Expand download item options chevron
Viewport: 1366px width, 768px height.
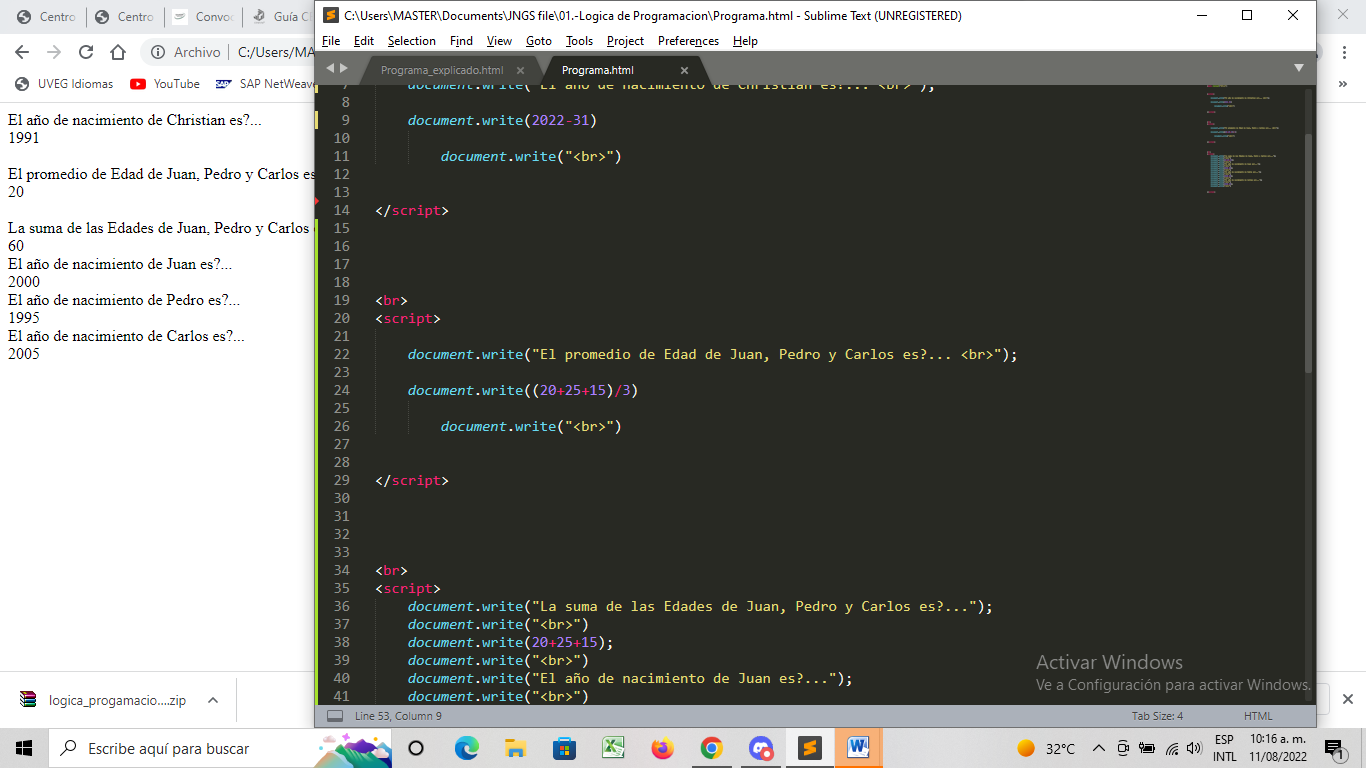[212, 701]
